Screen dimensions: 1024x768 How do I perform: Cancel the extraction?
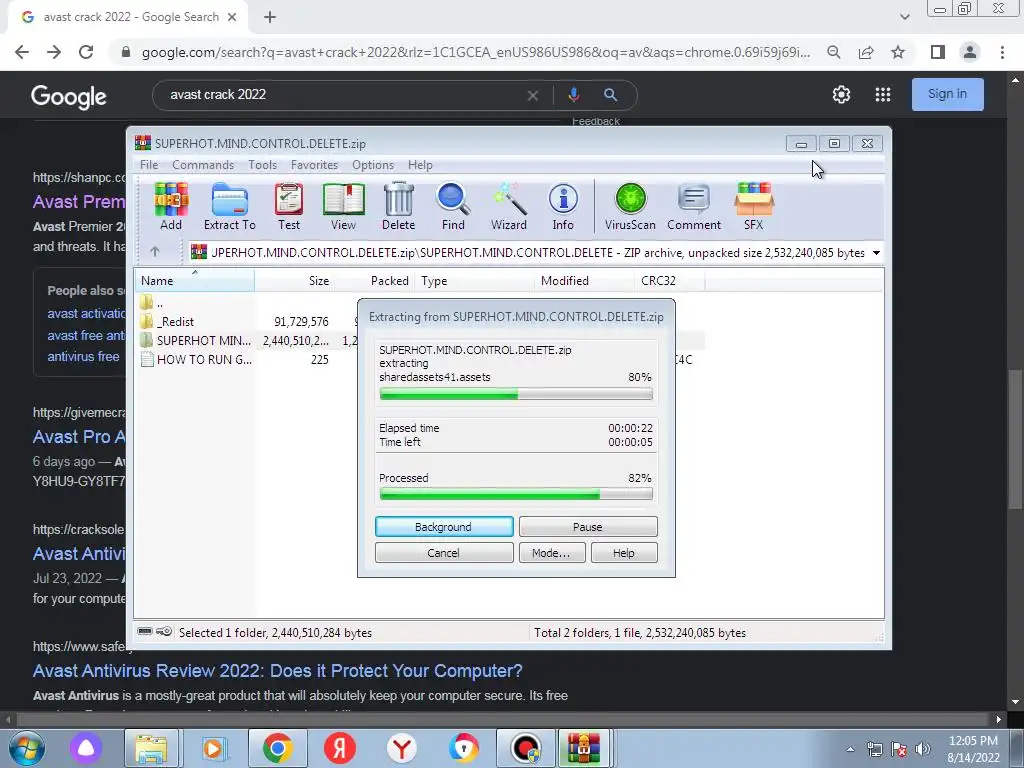click(x=444, y=552)
